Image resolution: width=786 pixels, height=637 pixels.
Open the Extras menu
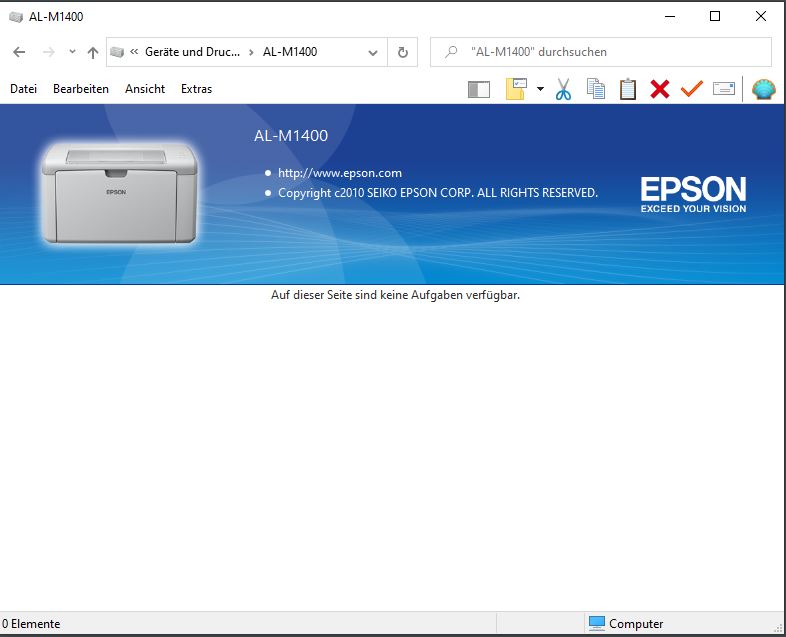196,89
